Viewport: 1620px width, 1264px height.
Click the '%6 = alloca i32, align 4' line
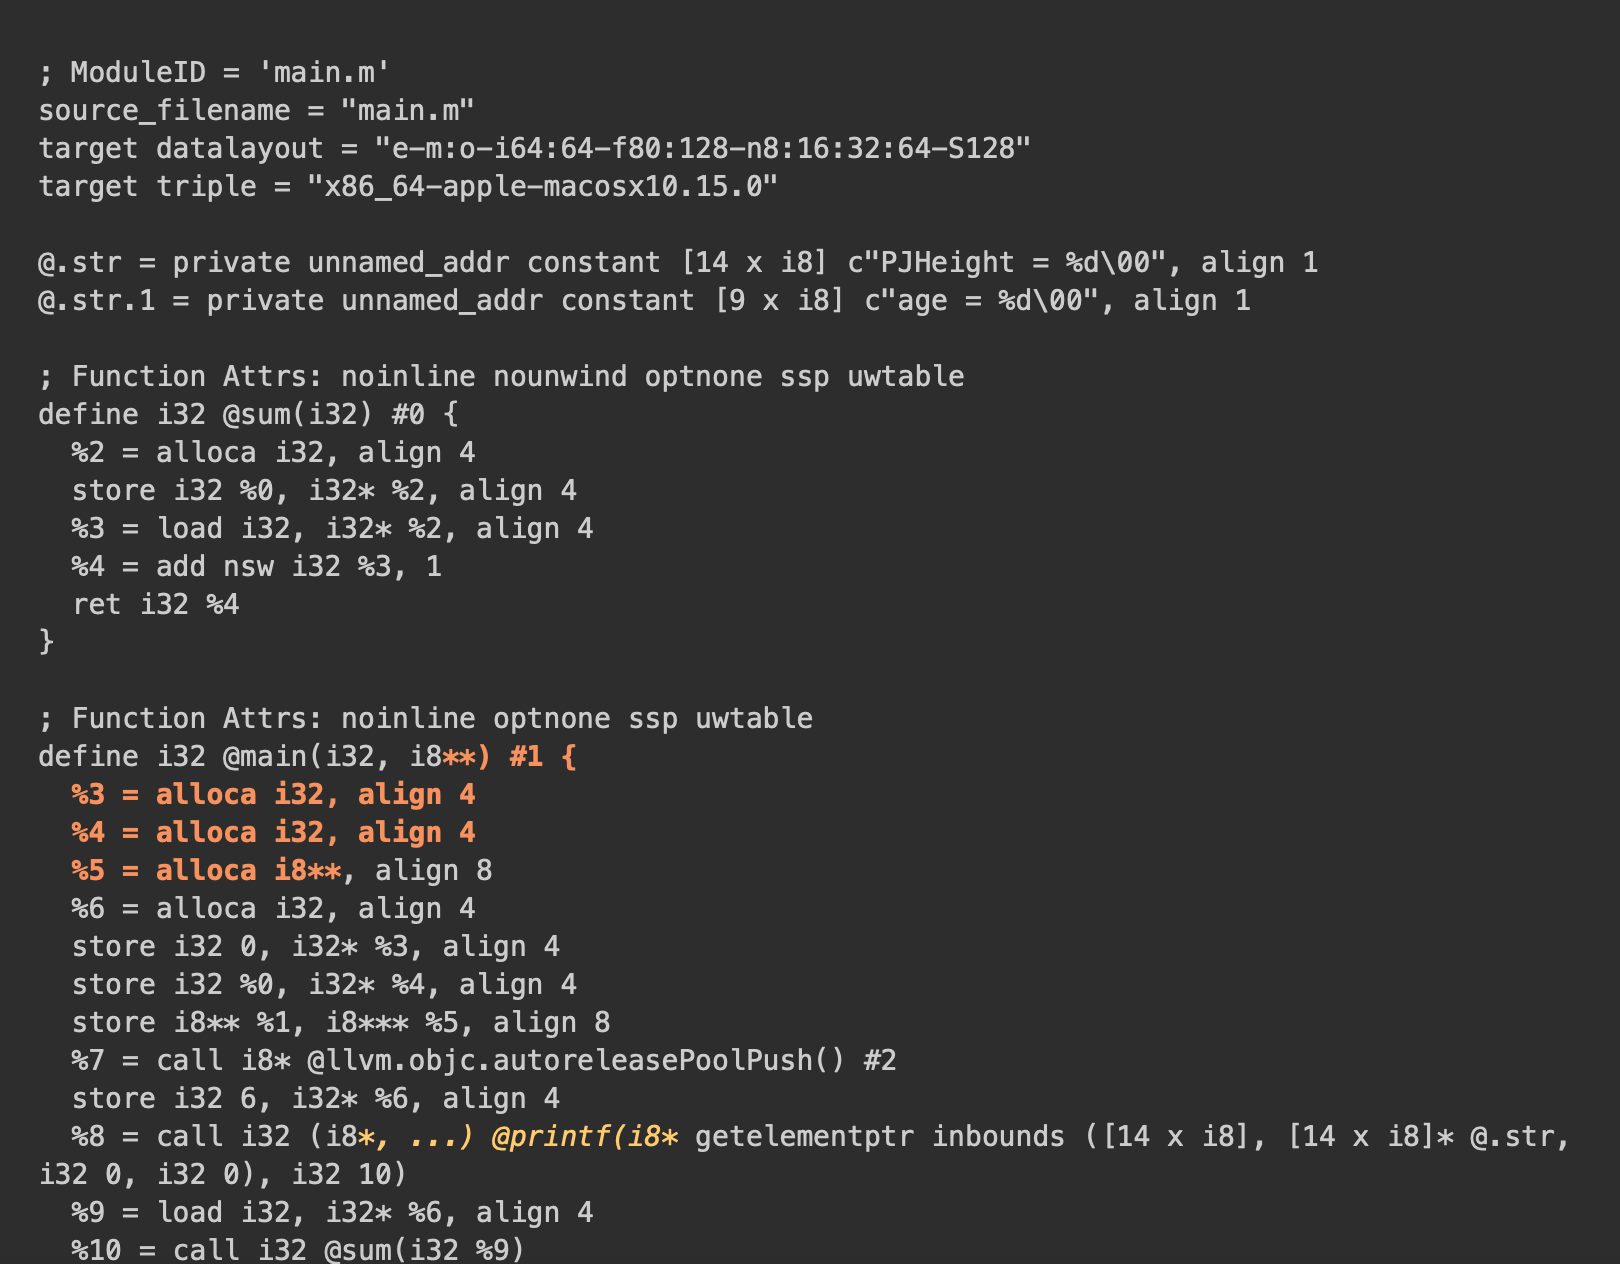click(x=273, y=908)
